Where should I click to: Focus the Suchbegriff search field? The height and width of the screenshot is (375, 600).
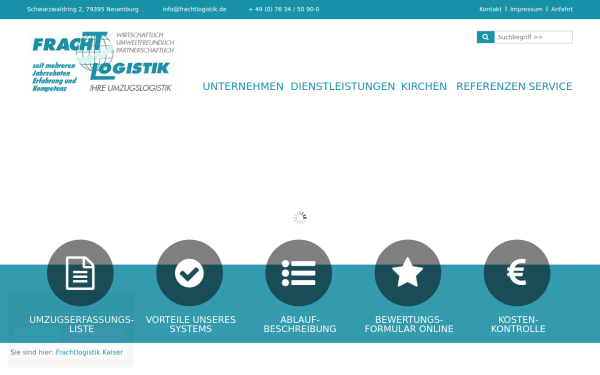[533, 37]
